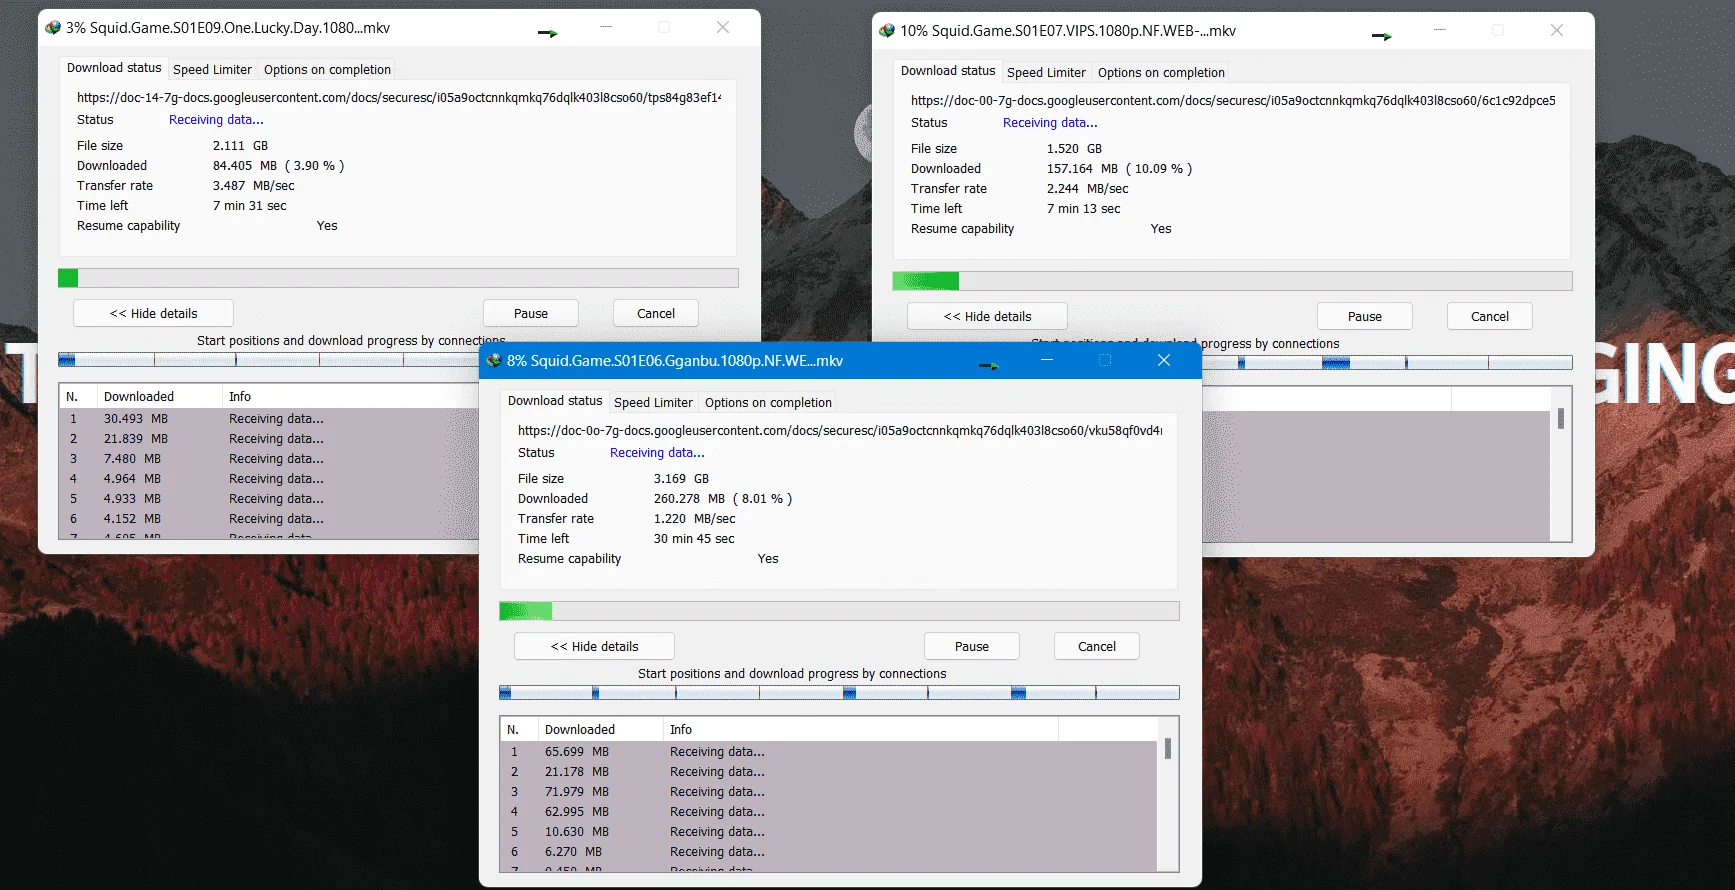1735x890 pixels.
Task: Open Speed Limiter tab in S01E09 window
Action: pos(212,69)
